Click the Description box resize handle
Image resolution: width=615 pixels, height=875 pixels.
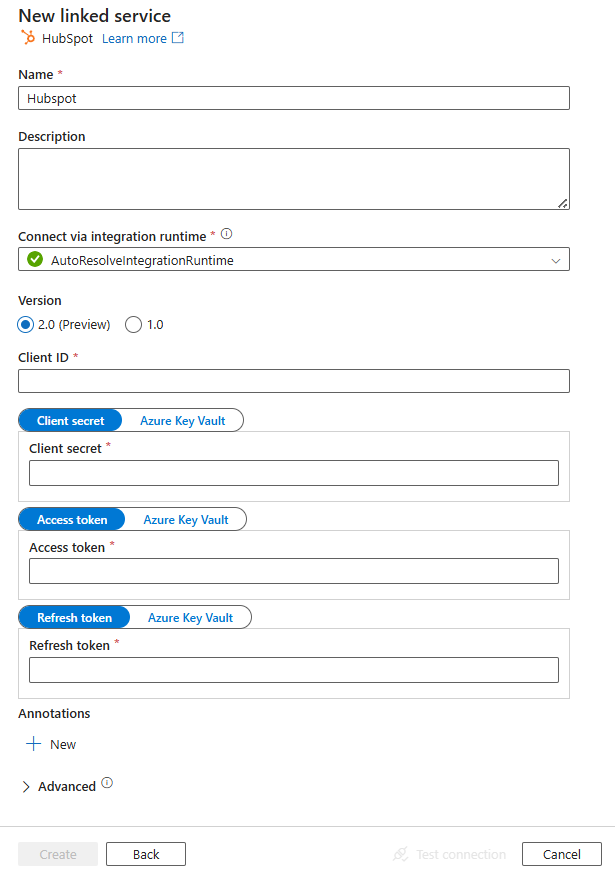(563, 204)
